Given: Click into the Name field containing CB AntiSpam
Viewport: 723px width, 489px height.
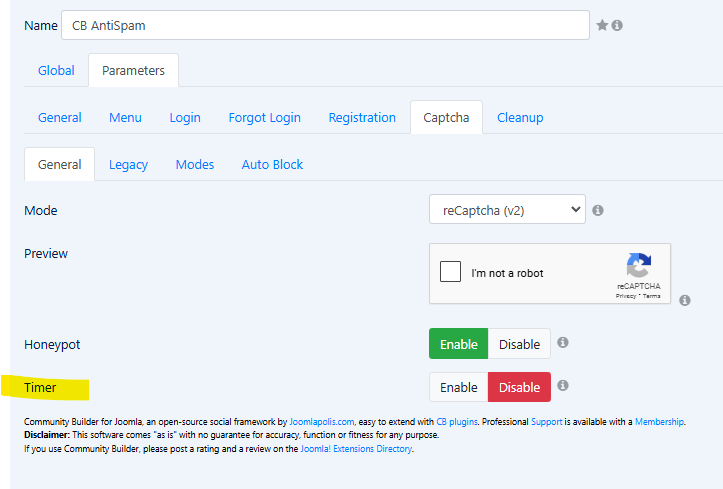Looking at the screenshot, I should (x=325, y=25).
